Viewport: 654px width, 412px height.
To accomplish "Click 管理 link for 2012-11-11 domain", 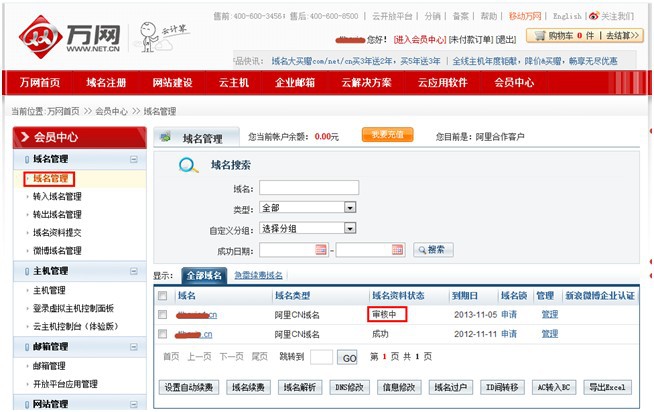I will pos(549,334).
